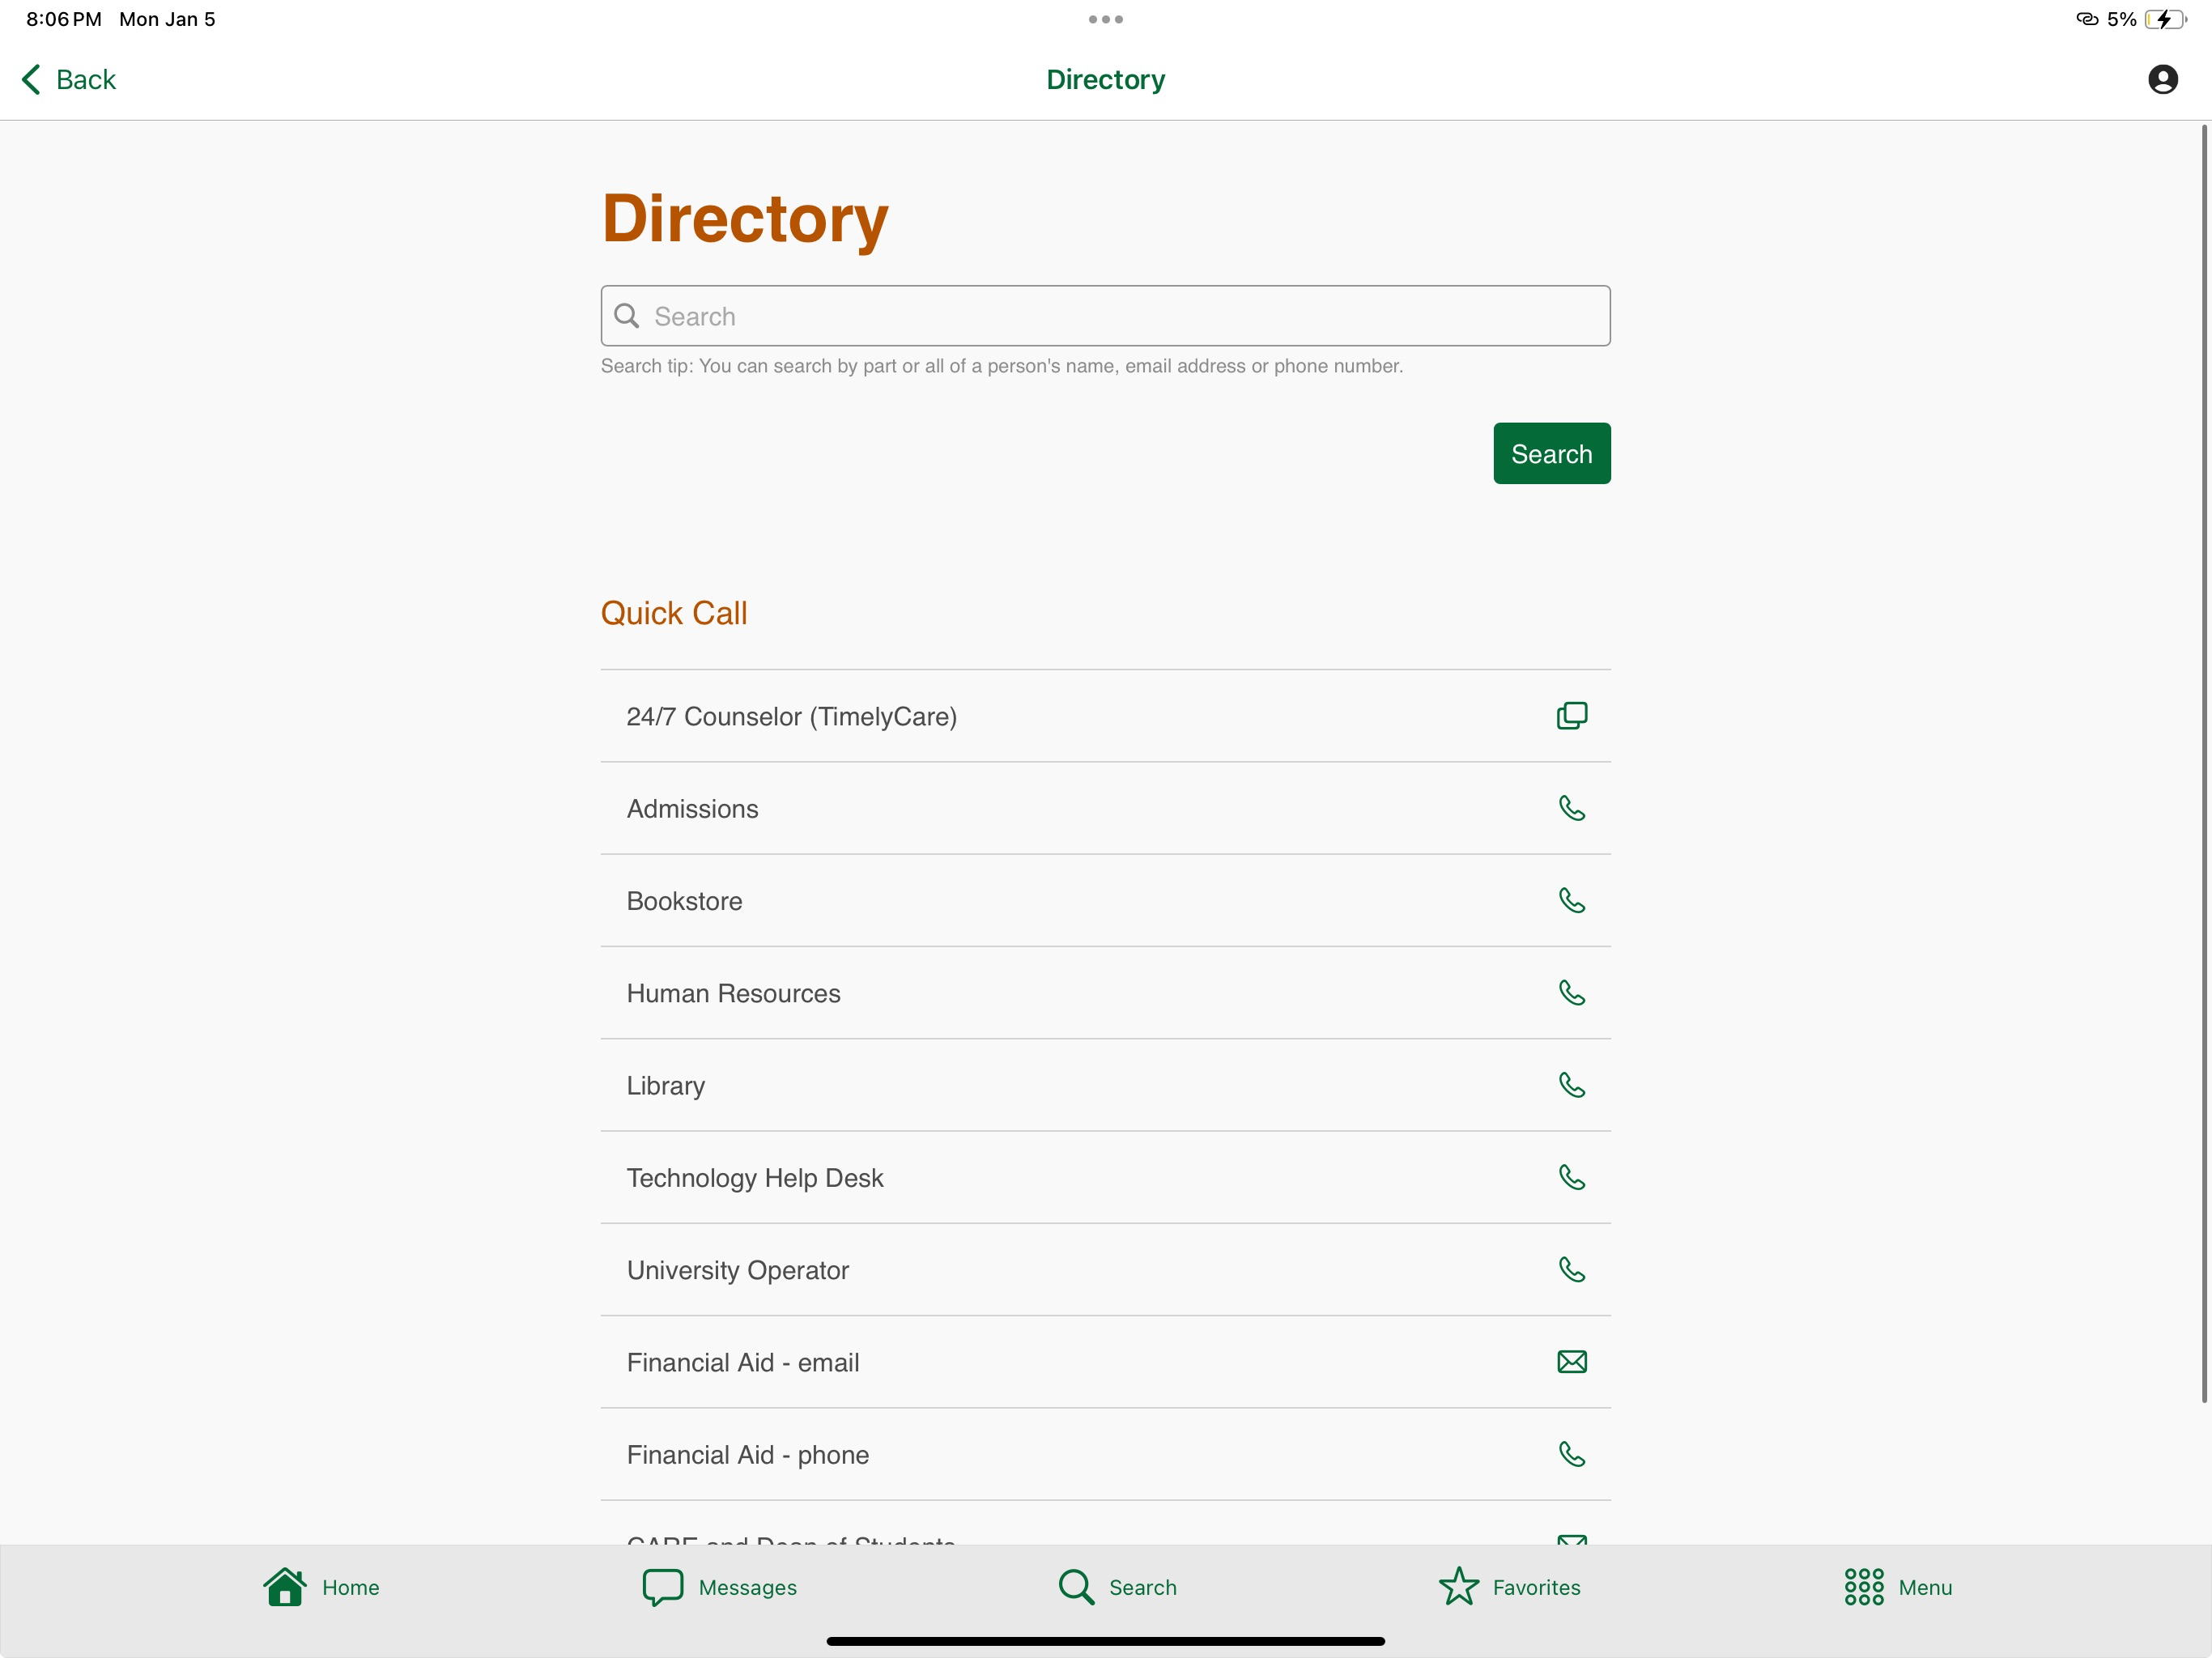The height and width of the screenshot is (1658, 2212).
Task: Call University Operator via phone icon
Action: (x=1571, y=1269)
